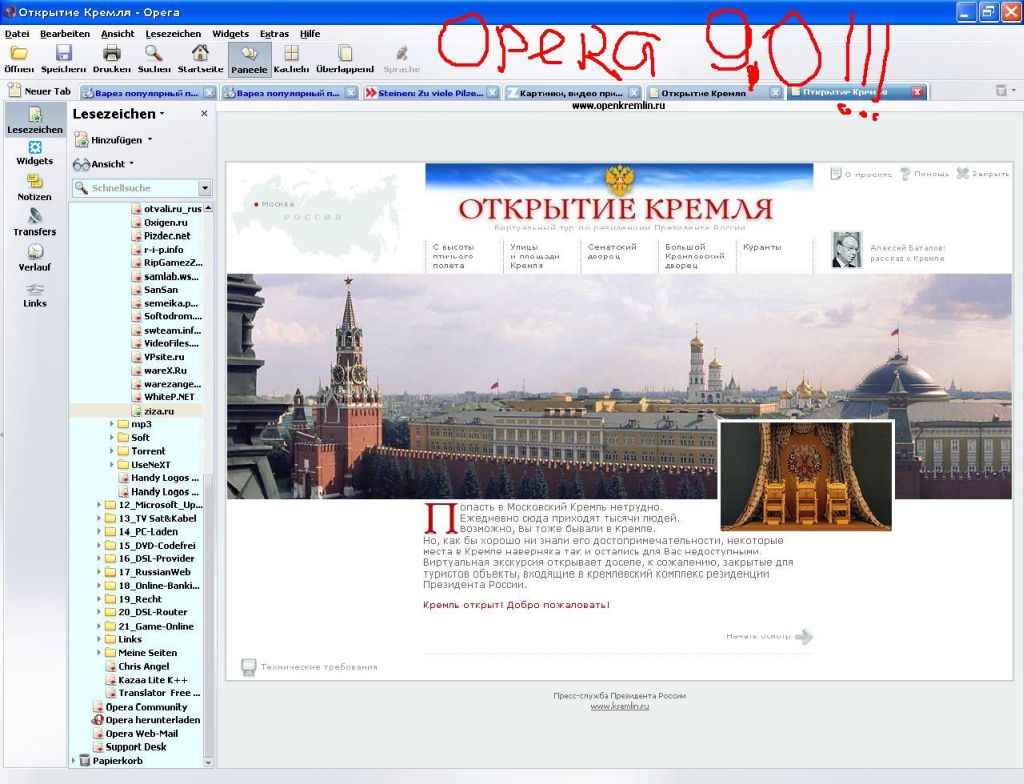Expand the 12_Microsoft_Up folder
The image size is (1024, 784).
tap(99, 505)
